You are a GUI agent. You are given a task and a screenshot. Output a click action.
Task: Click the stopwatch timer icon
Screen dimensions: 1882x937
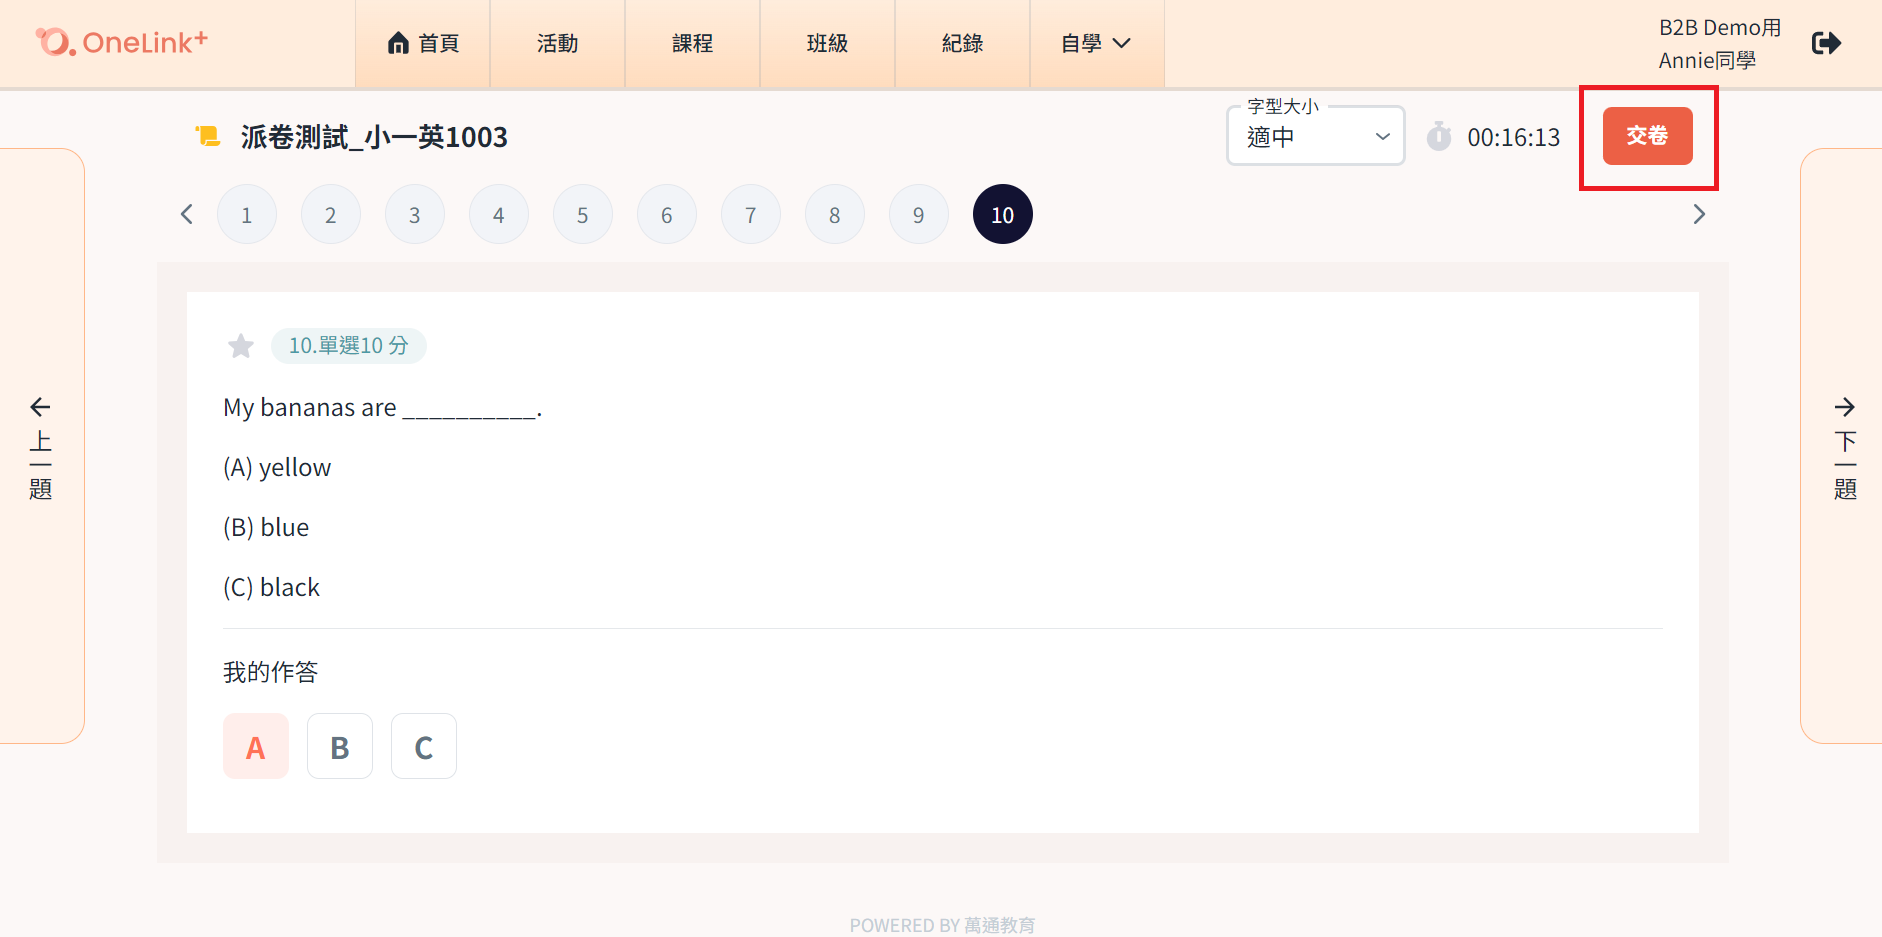click(x=1439, y=136)
